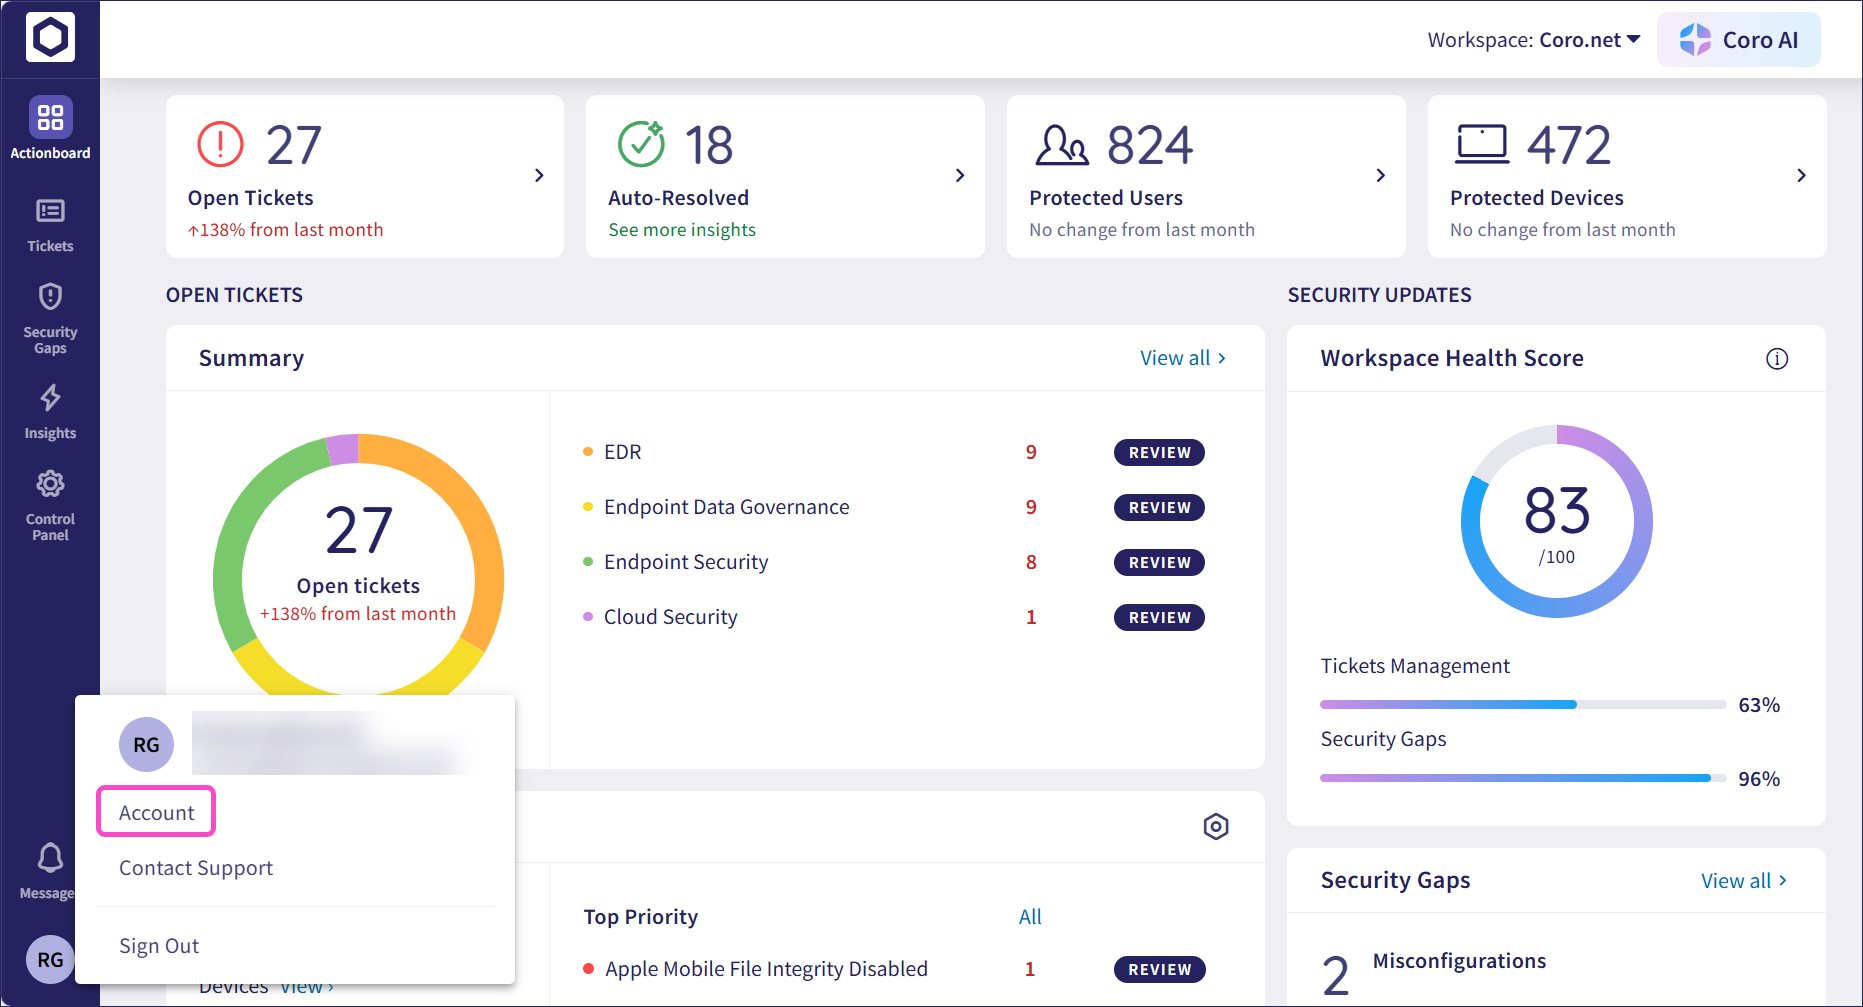The width and height of the screenshot is (1863, 1007).
Task: Review the Endpoint Security tickets
Action: (1158, 562)
